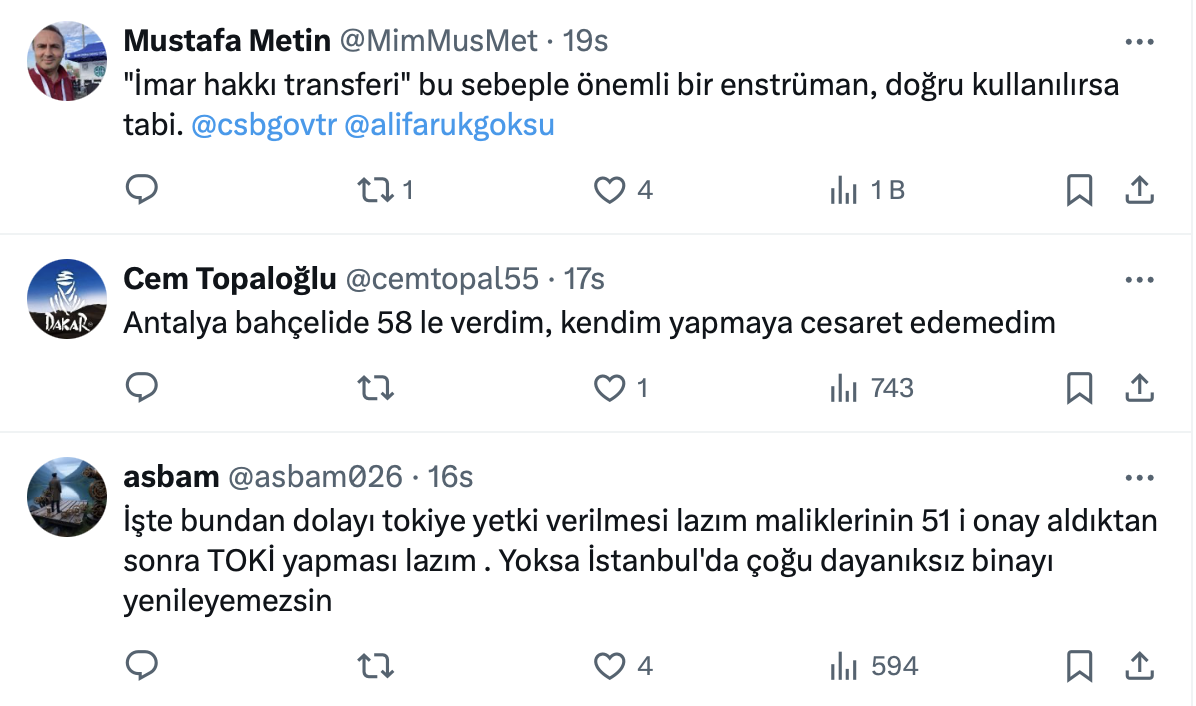Open the asbam profile name

pos(171,477)
